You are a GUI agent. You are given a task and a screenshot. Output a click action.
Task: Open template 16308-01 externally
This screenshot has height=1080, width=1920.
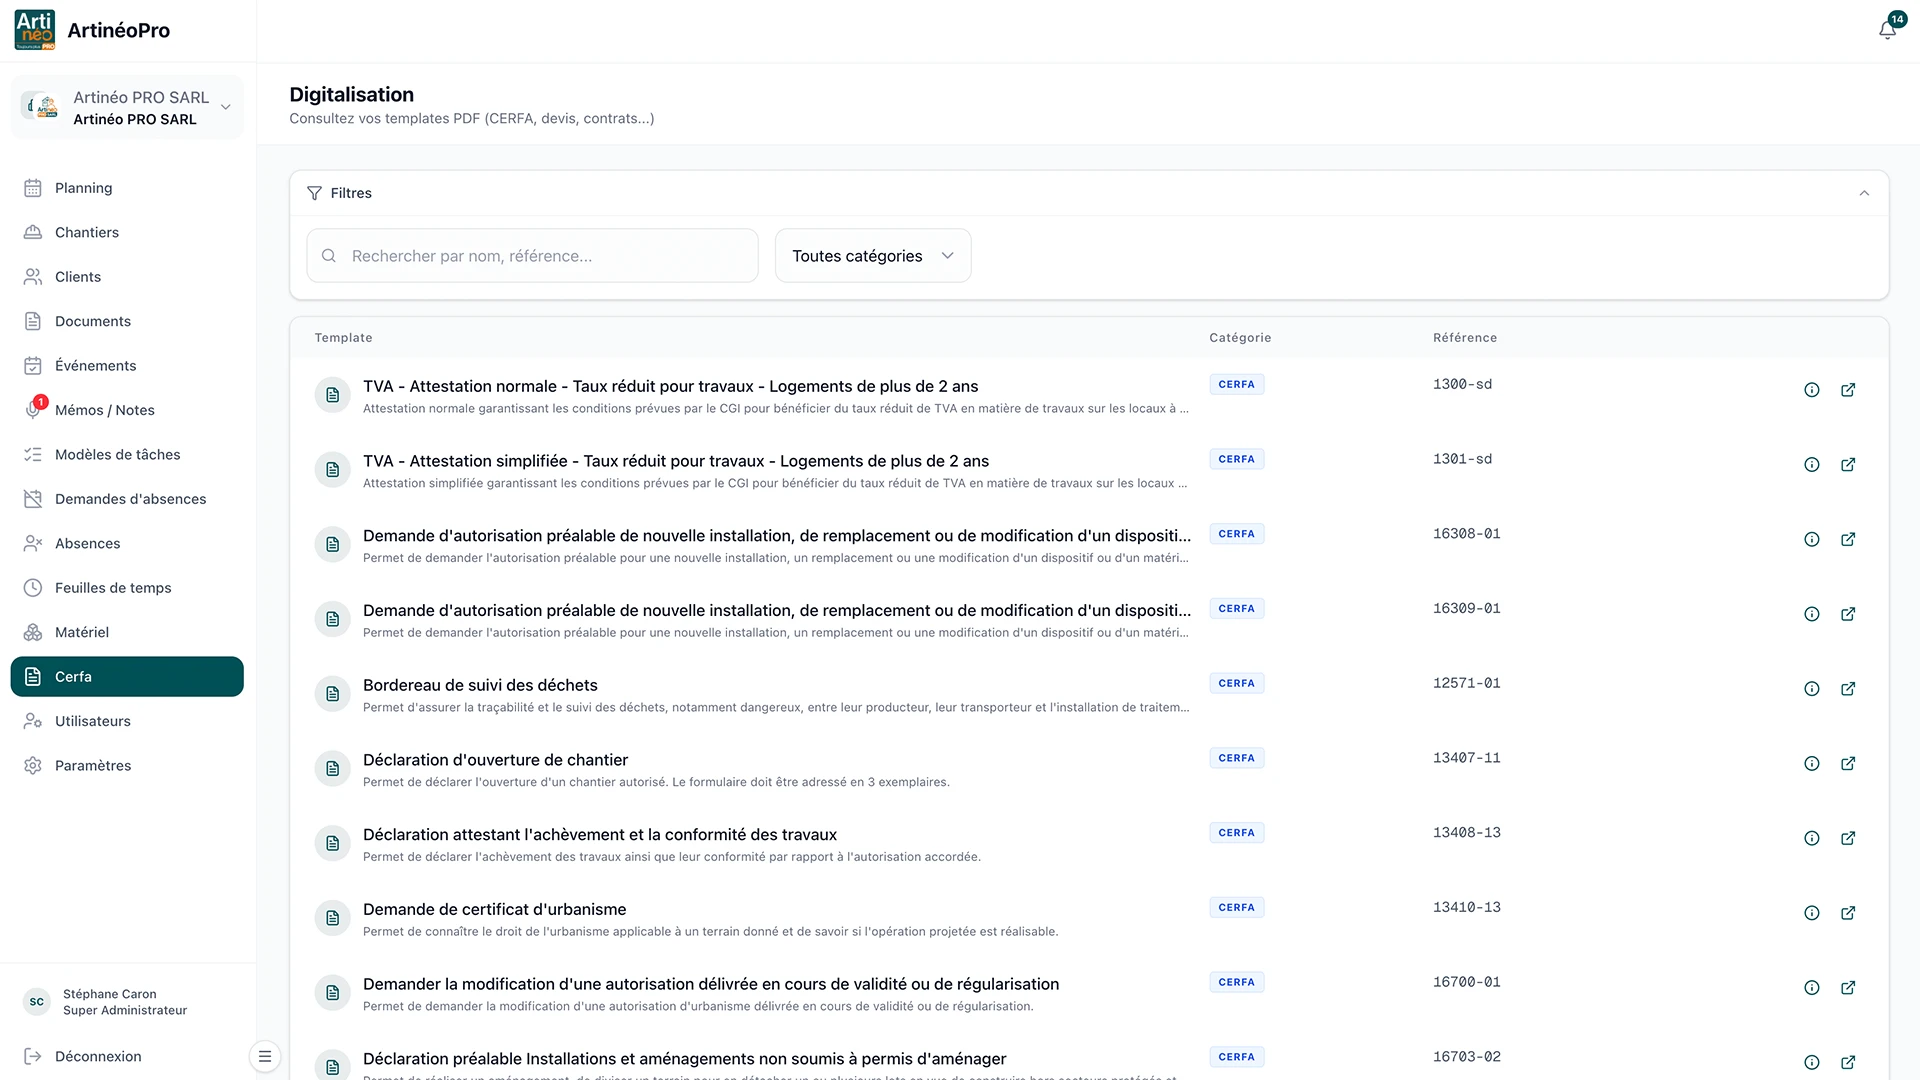(x=1848, y=540)
